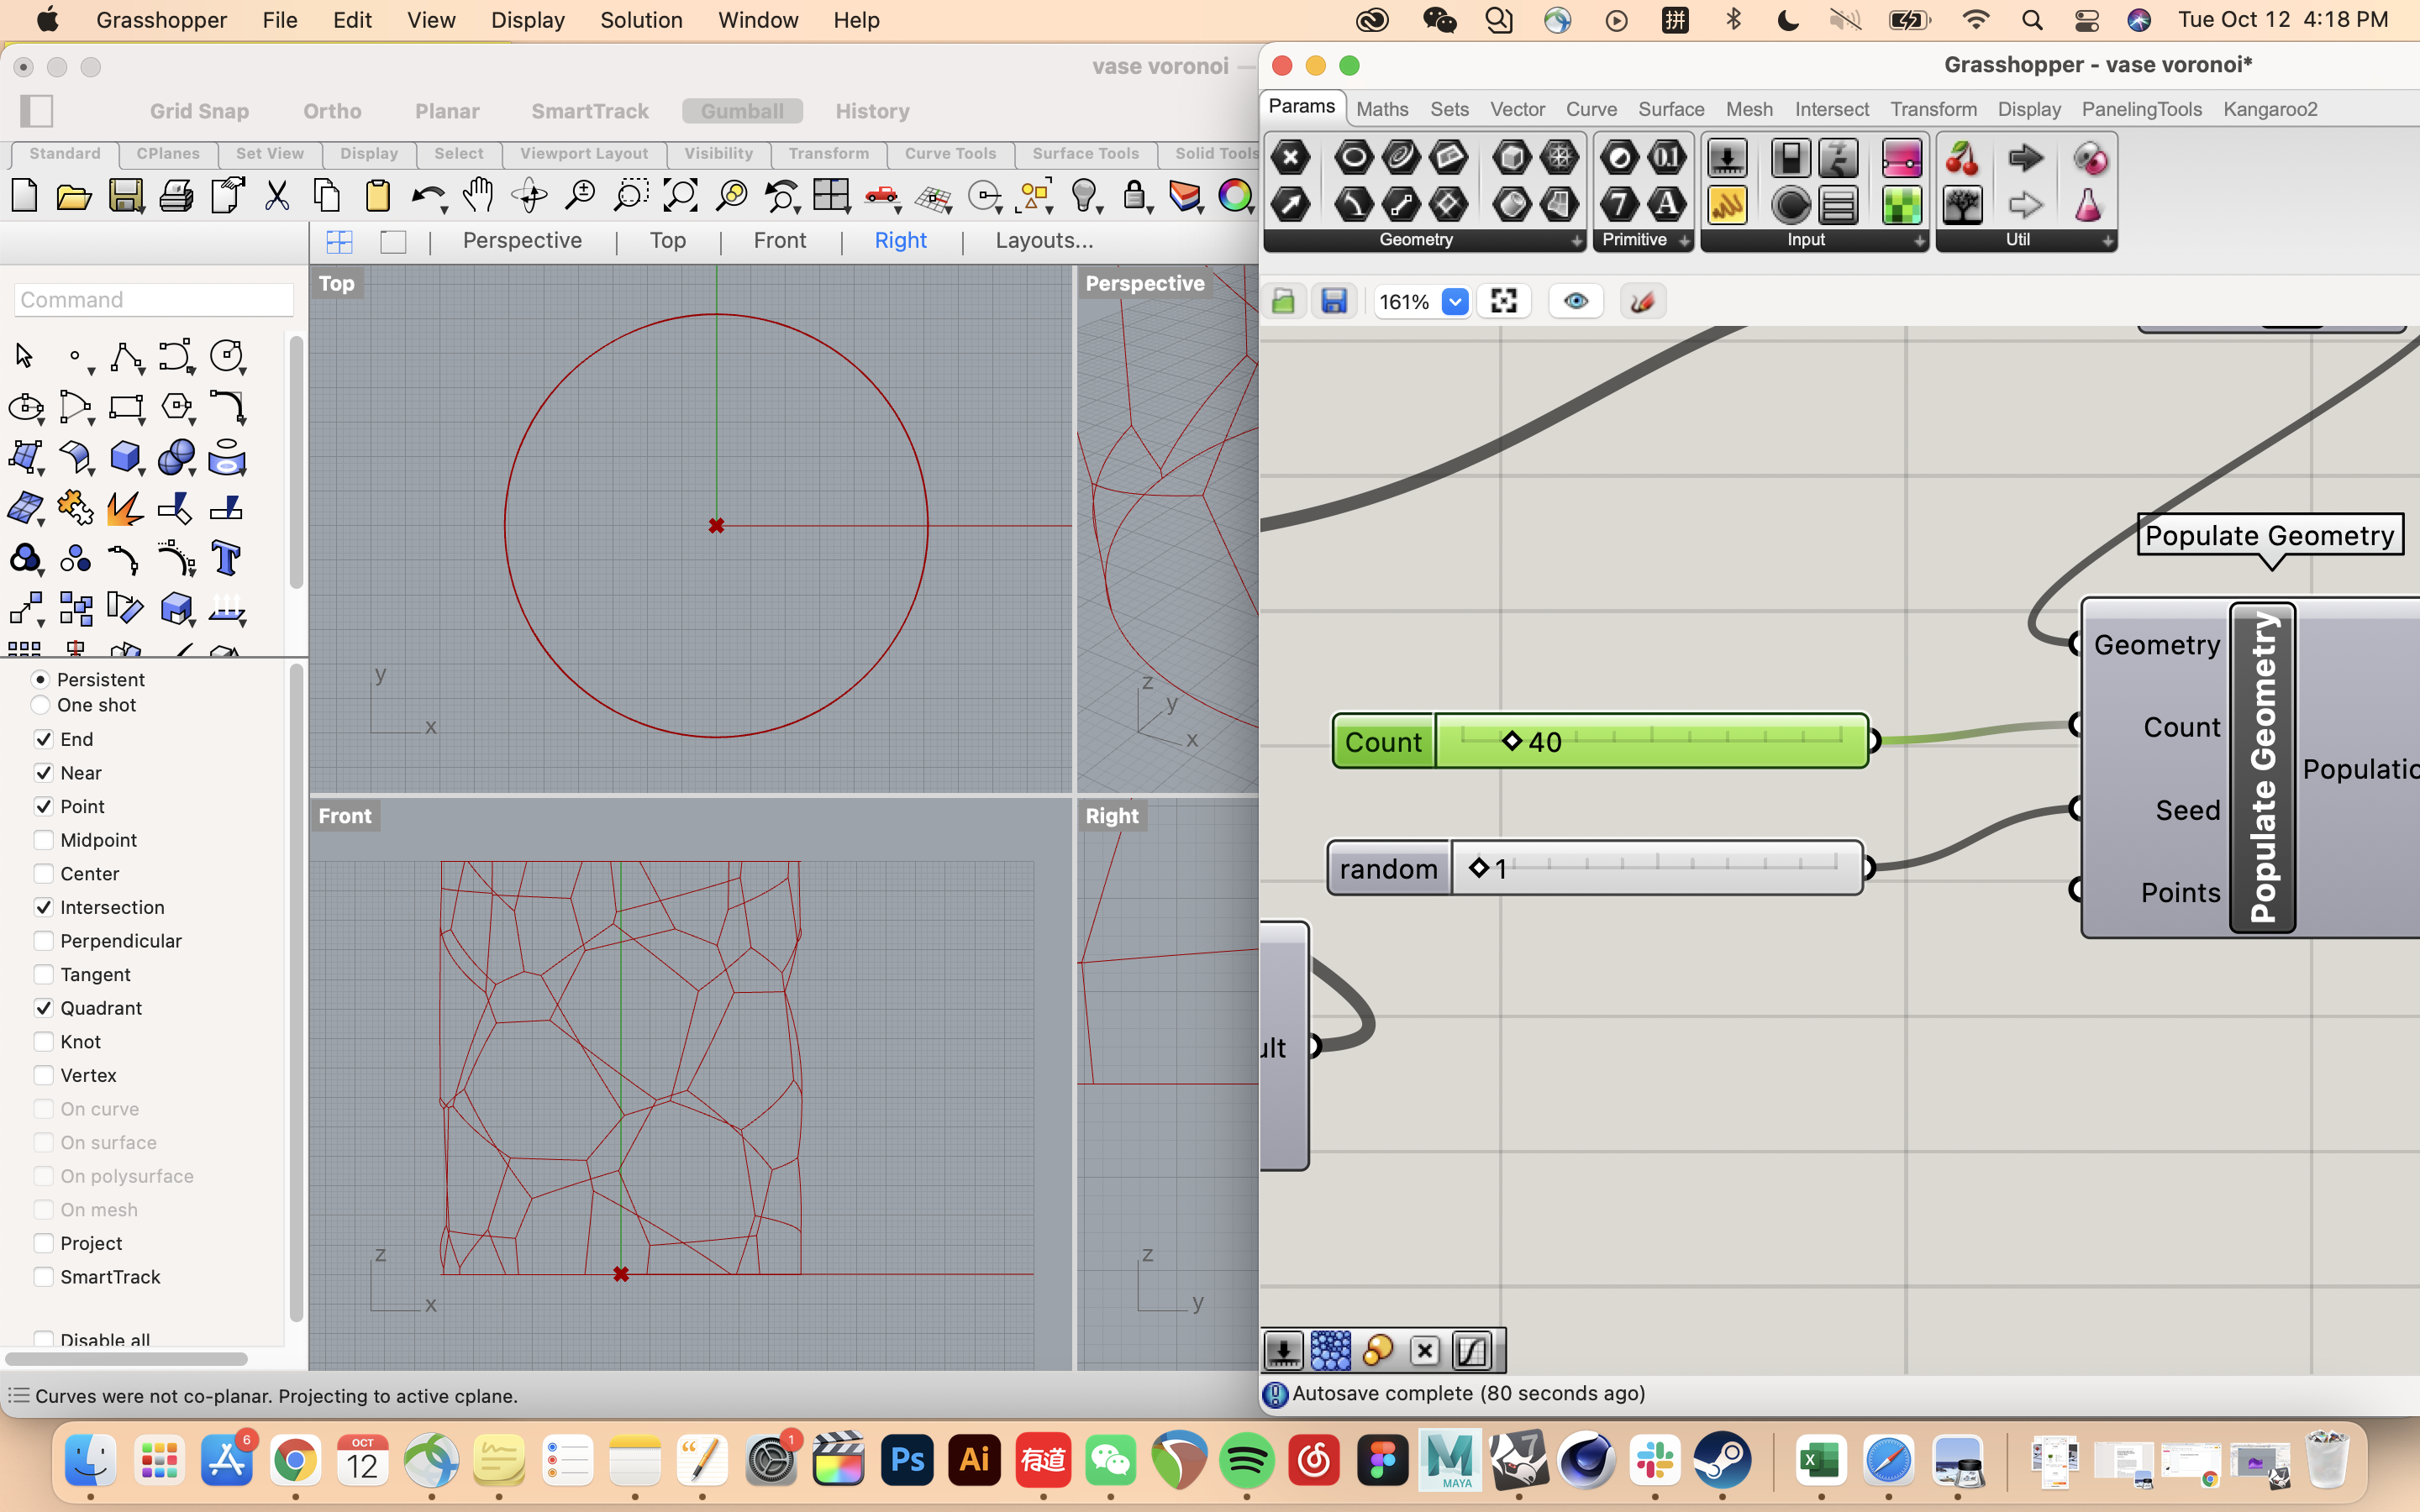This screenshot has width=2420, height=1512.
Task: Enable the Midpoint object snap
Action: click(44, 840)
